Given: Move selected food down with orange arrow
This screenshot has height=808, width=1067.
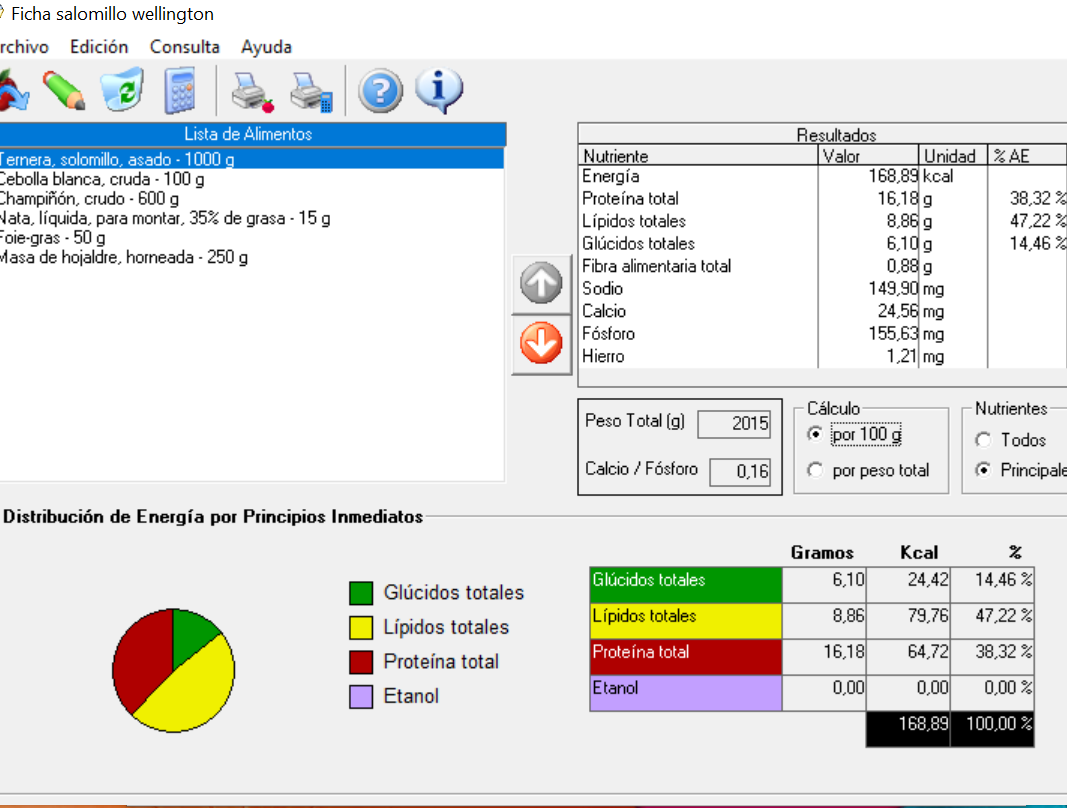Looking at the screenshot, I should (x=541, y=345).
